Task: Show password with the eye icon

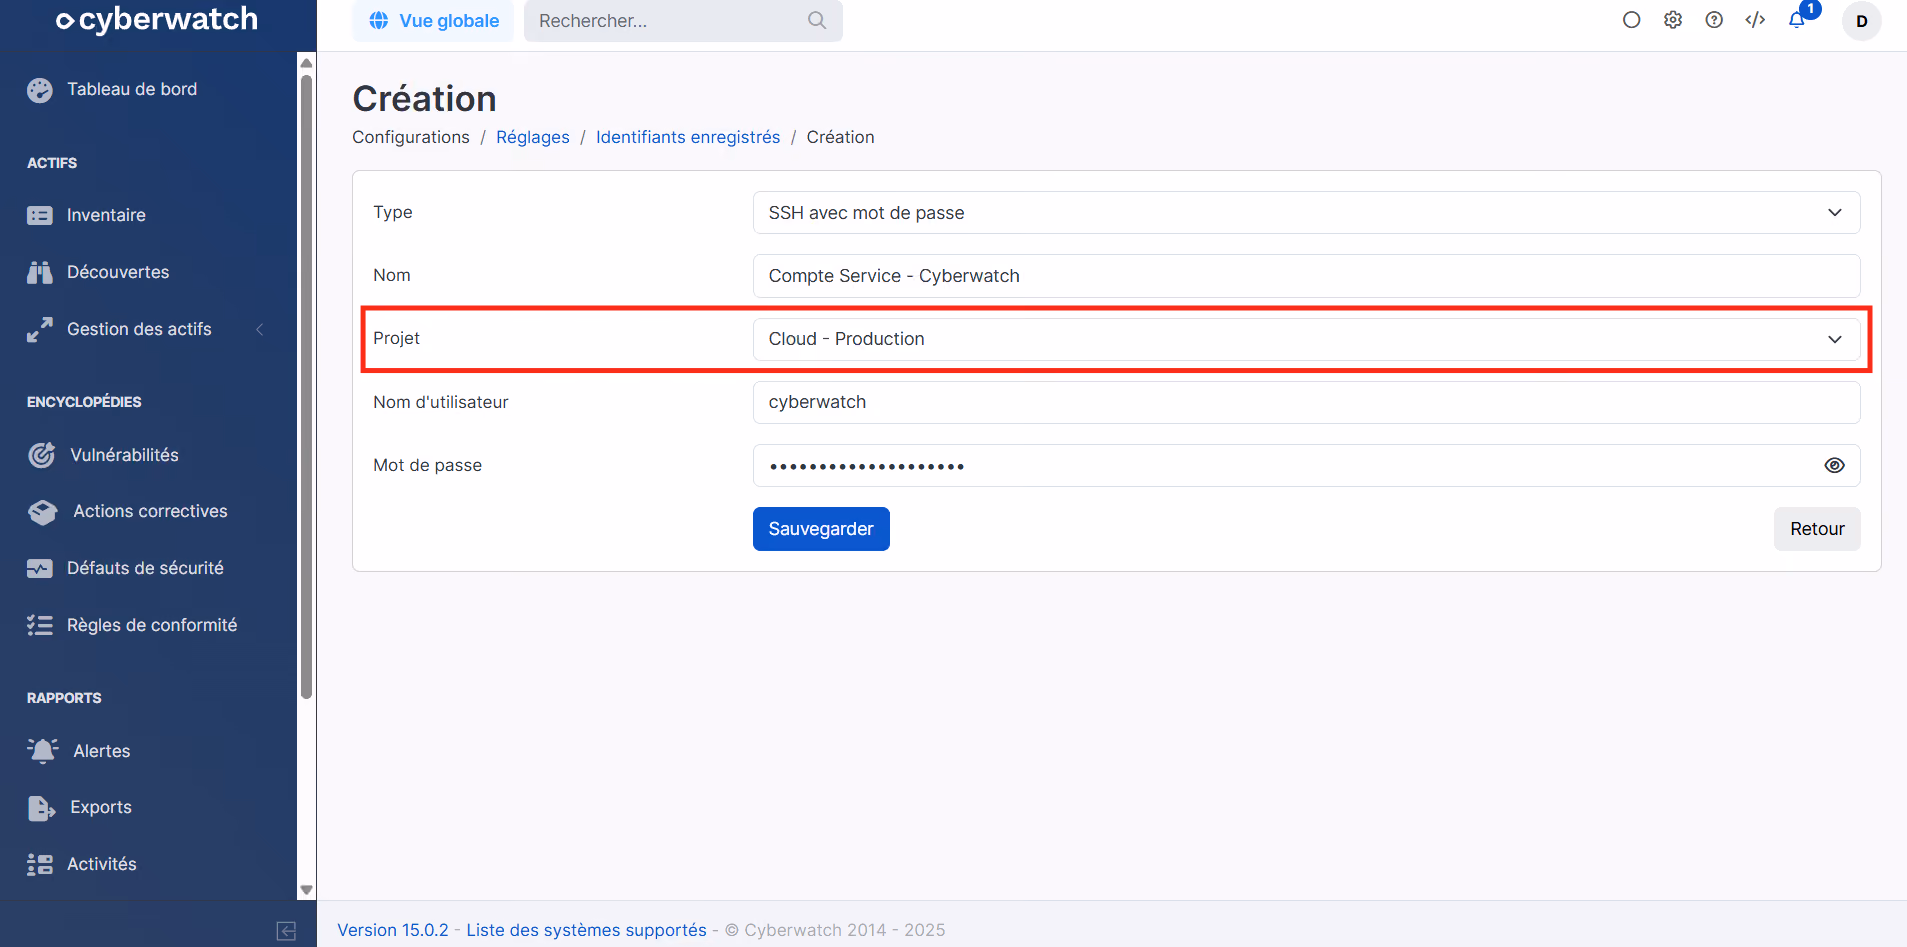Action: pos(1834,465)
